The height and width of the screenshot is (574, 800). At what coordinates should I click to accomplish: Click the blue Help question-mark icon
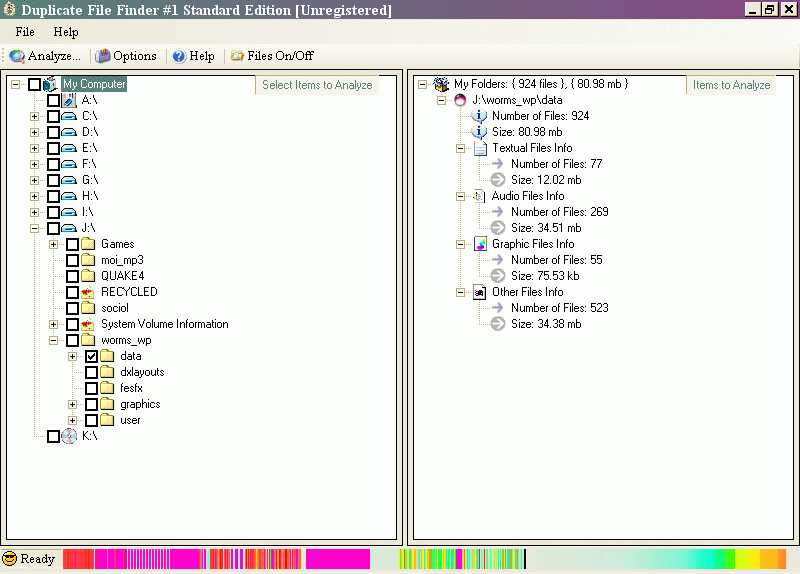179,56
